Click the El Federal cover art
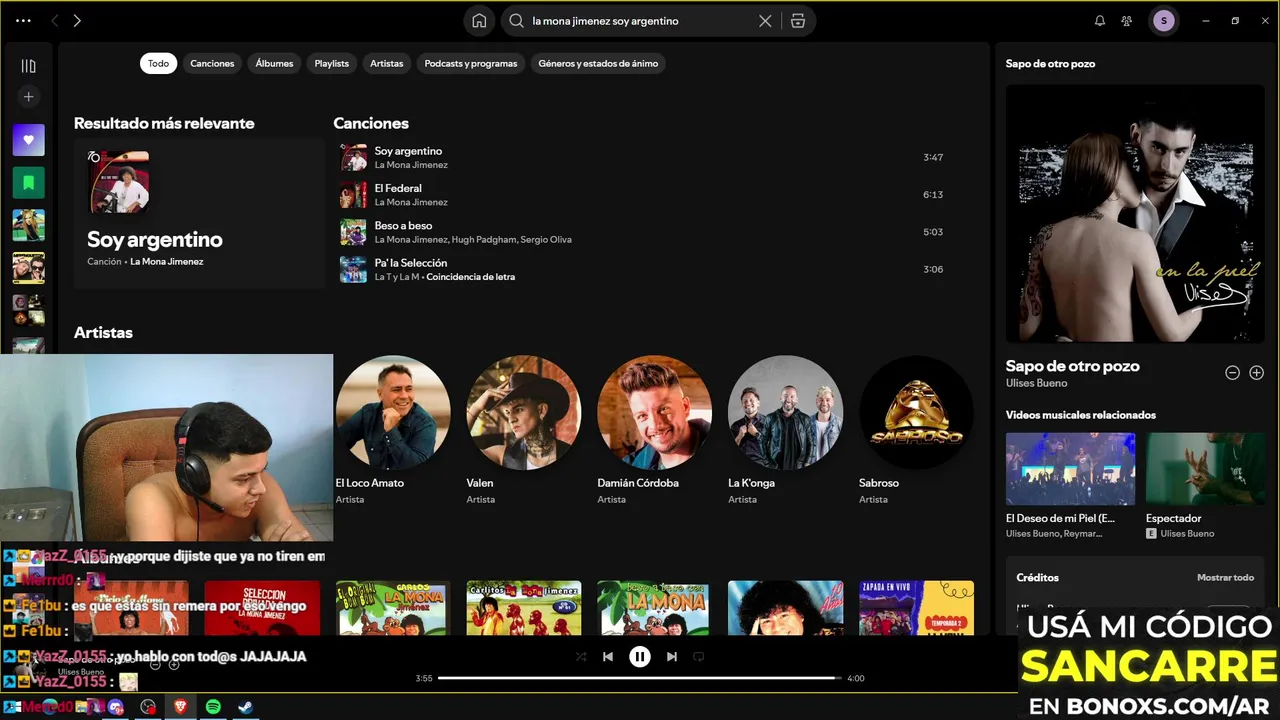The height and width of the screenshot is (720, 1280). [353, 194]
